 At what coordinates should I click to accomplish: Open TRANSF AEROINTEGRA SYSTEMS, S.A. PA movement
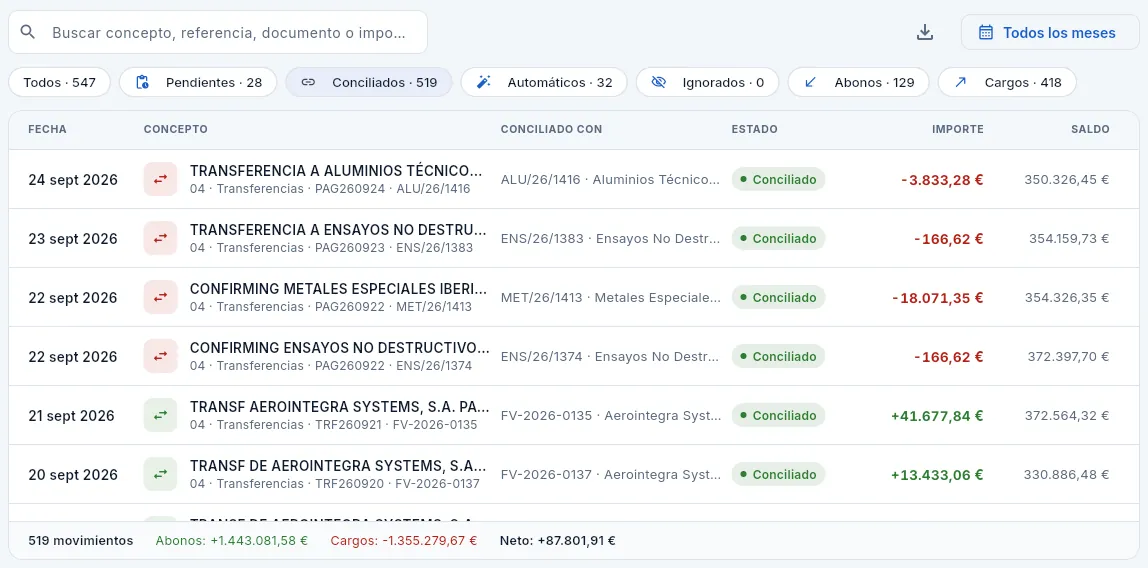[340, 407]
